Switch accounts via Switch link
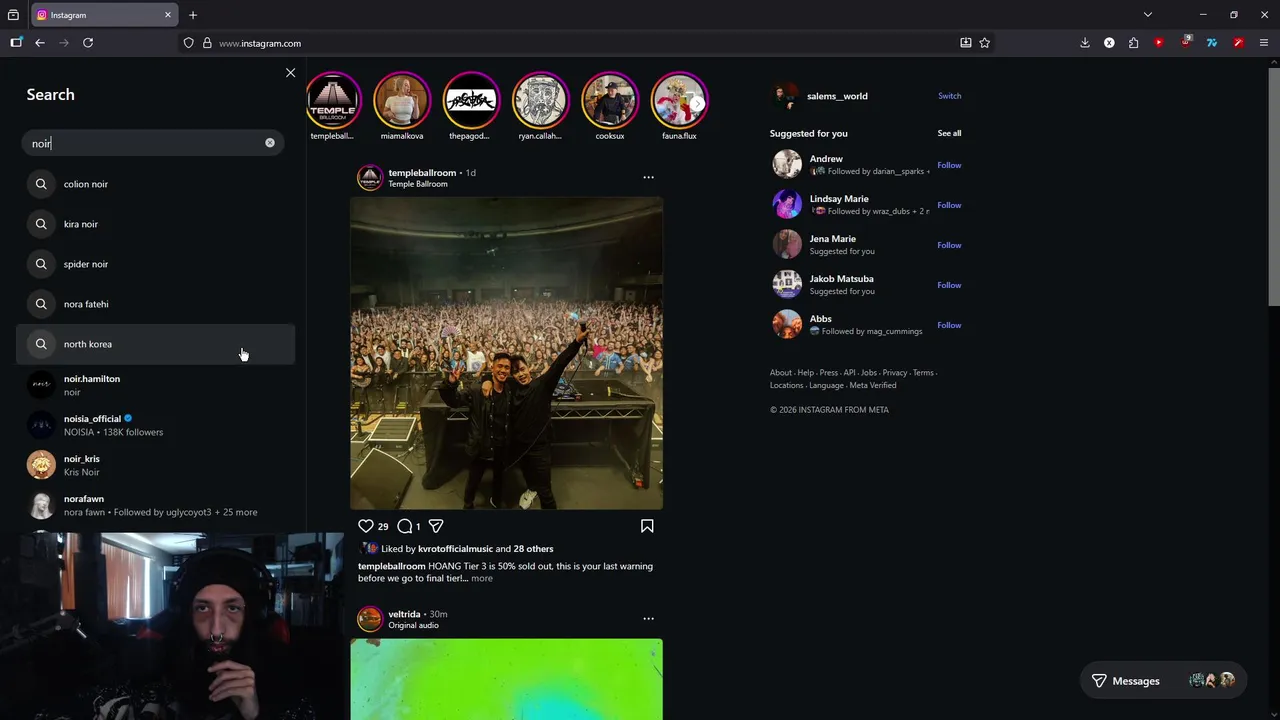Screen dimensions: 1280x720 [949, 96]
